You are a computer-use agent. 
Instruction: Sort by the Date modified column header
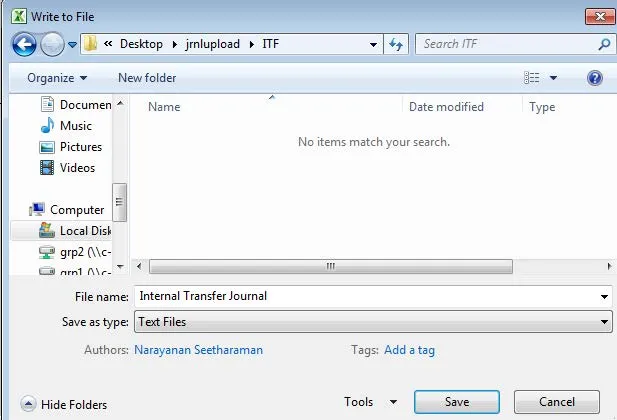pyautogui.click(x=446, y=107)
